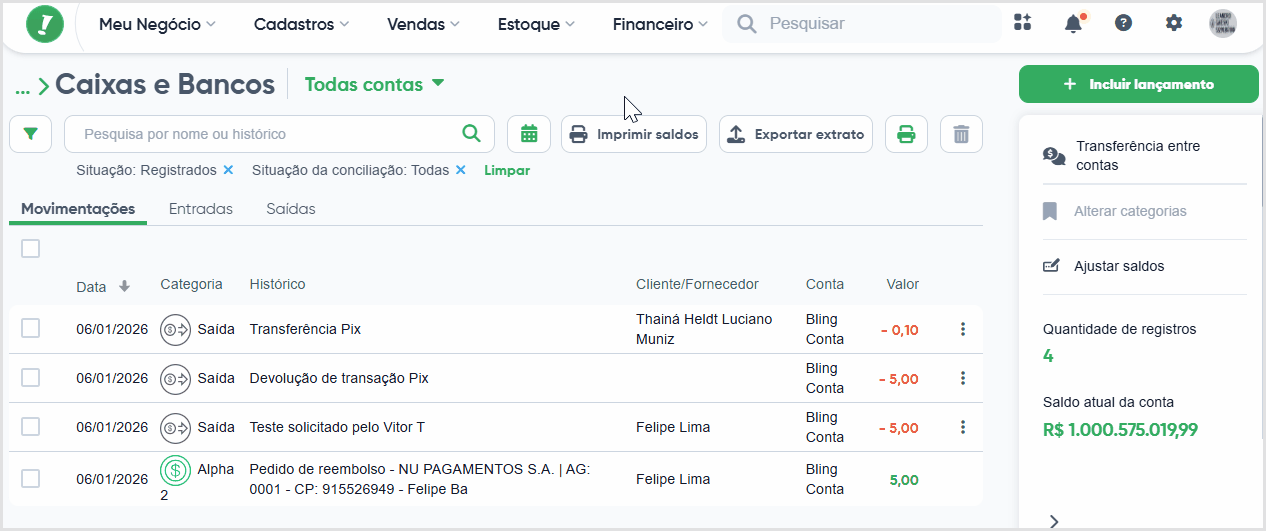Image resolution: width=1266 pixels, height=531 pixels.
Task: Click the Transferência entre contas link
Action: 1138,156
